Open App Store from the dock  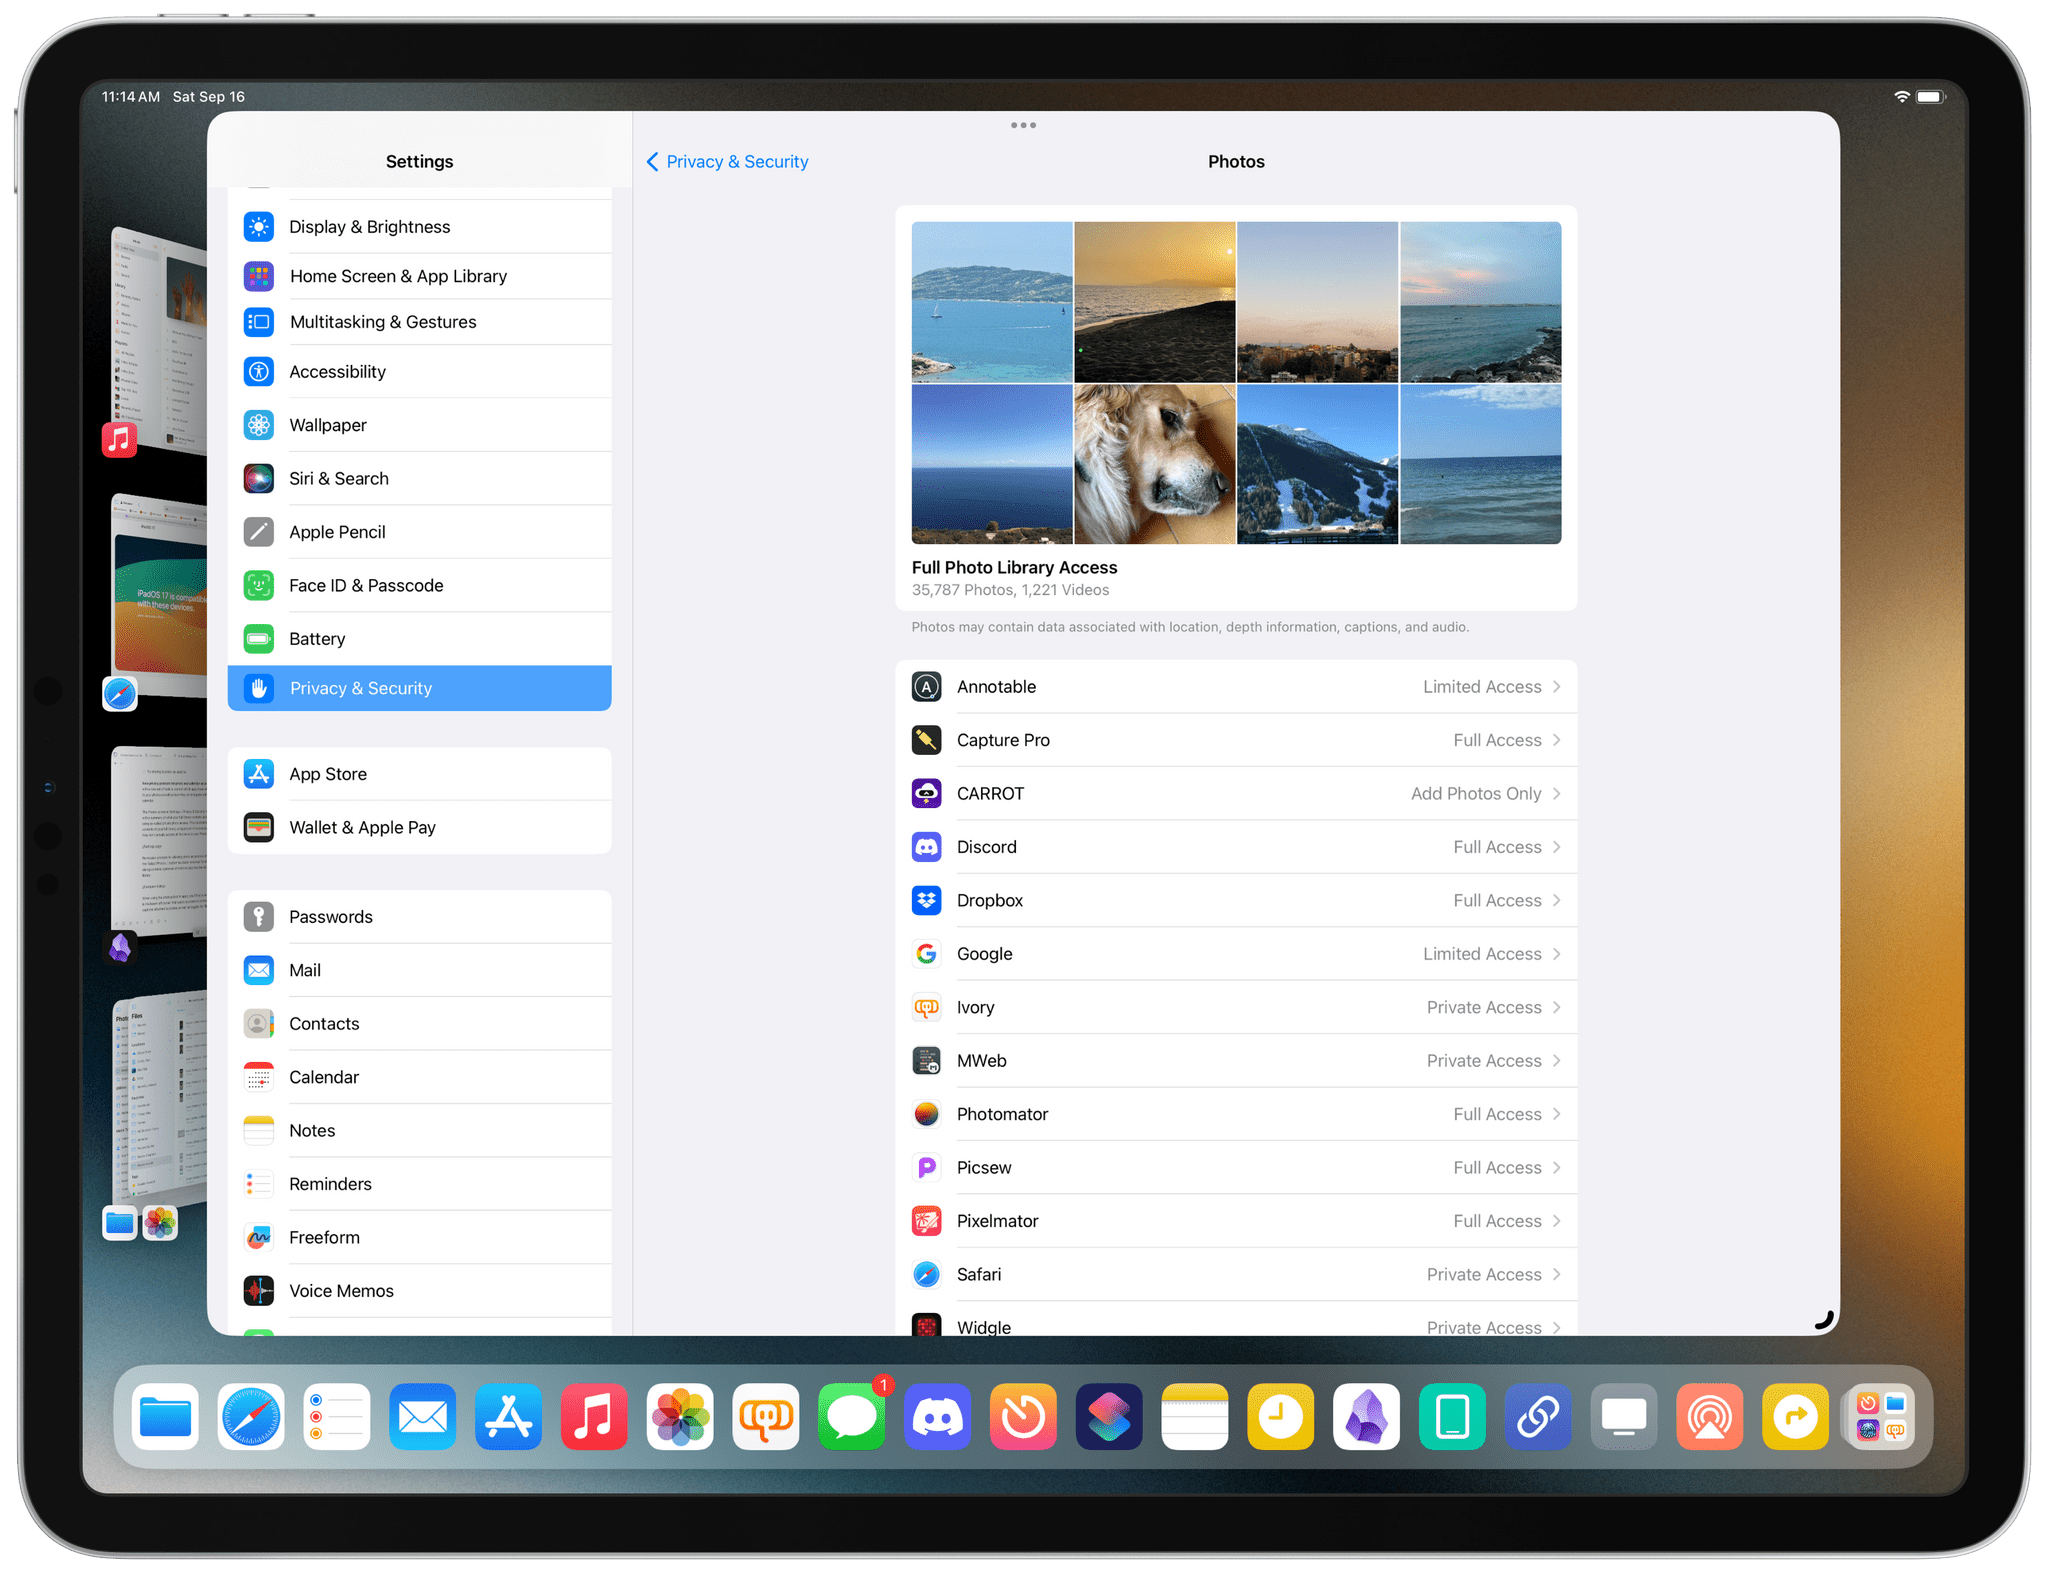(x=508, y=1417)
